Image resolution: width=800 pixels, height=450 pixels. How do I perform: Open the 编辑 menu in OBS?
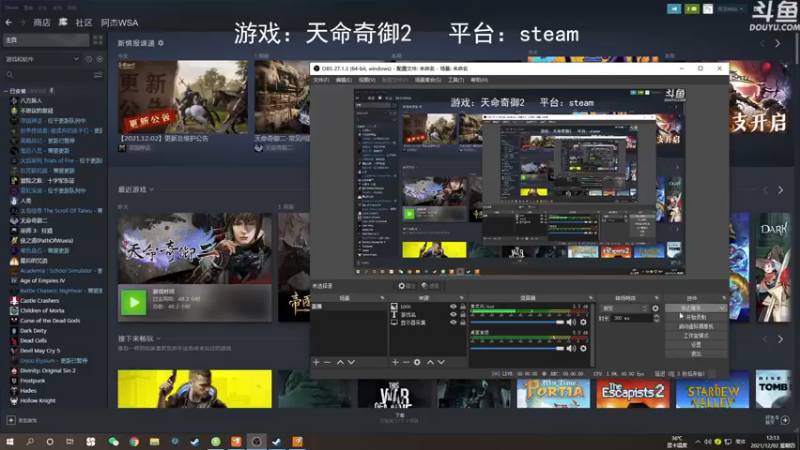point(343,80)
